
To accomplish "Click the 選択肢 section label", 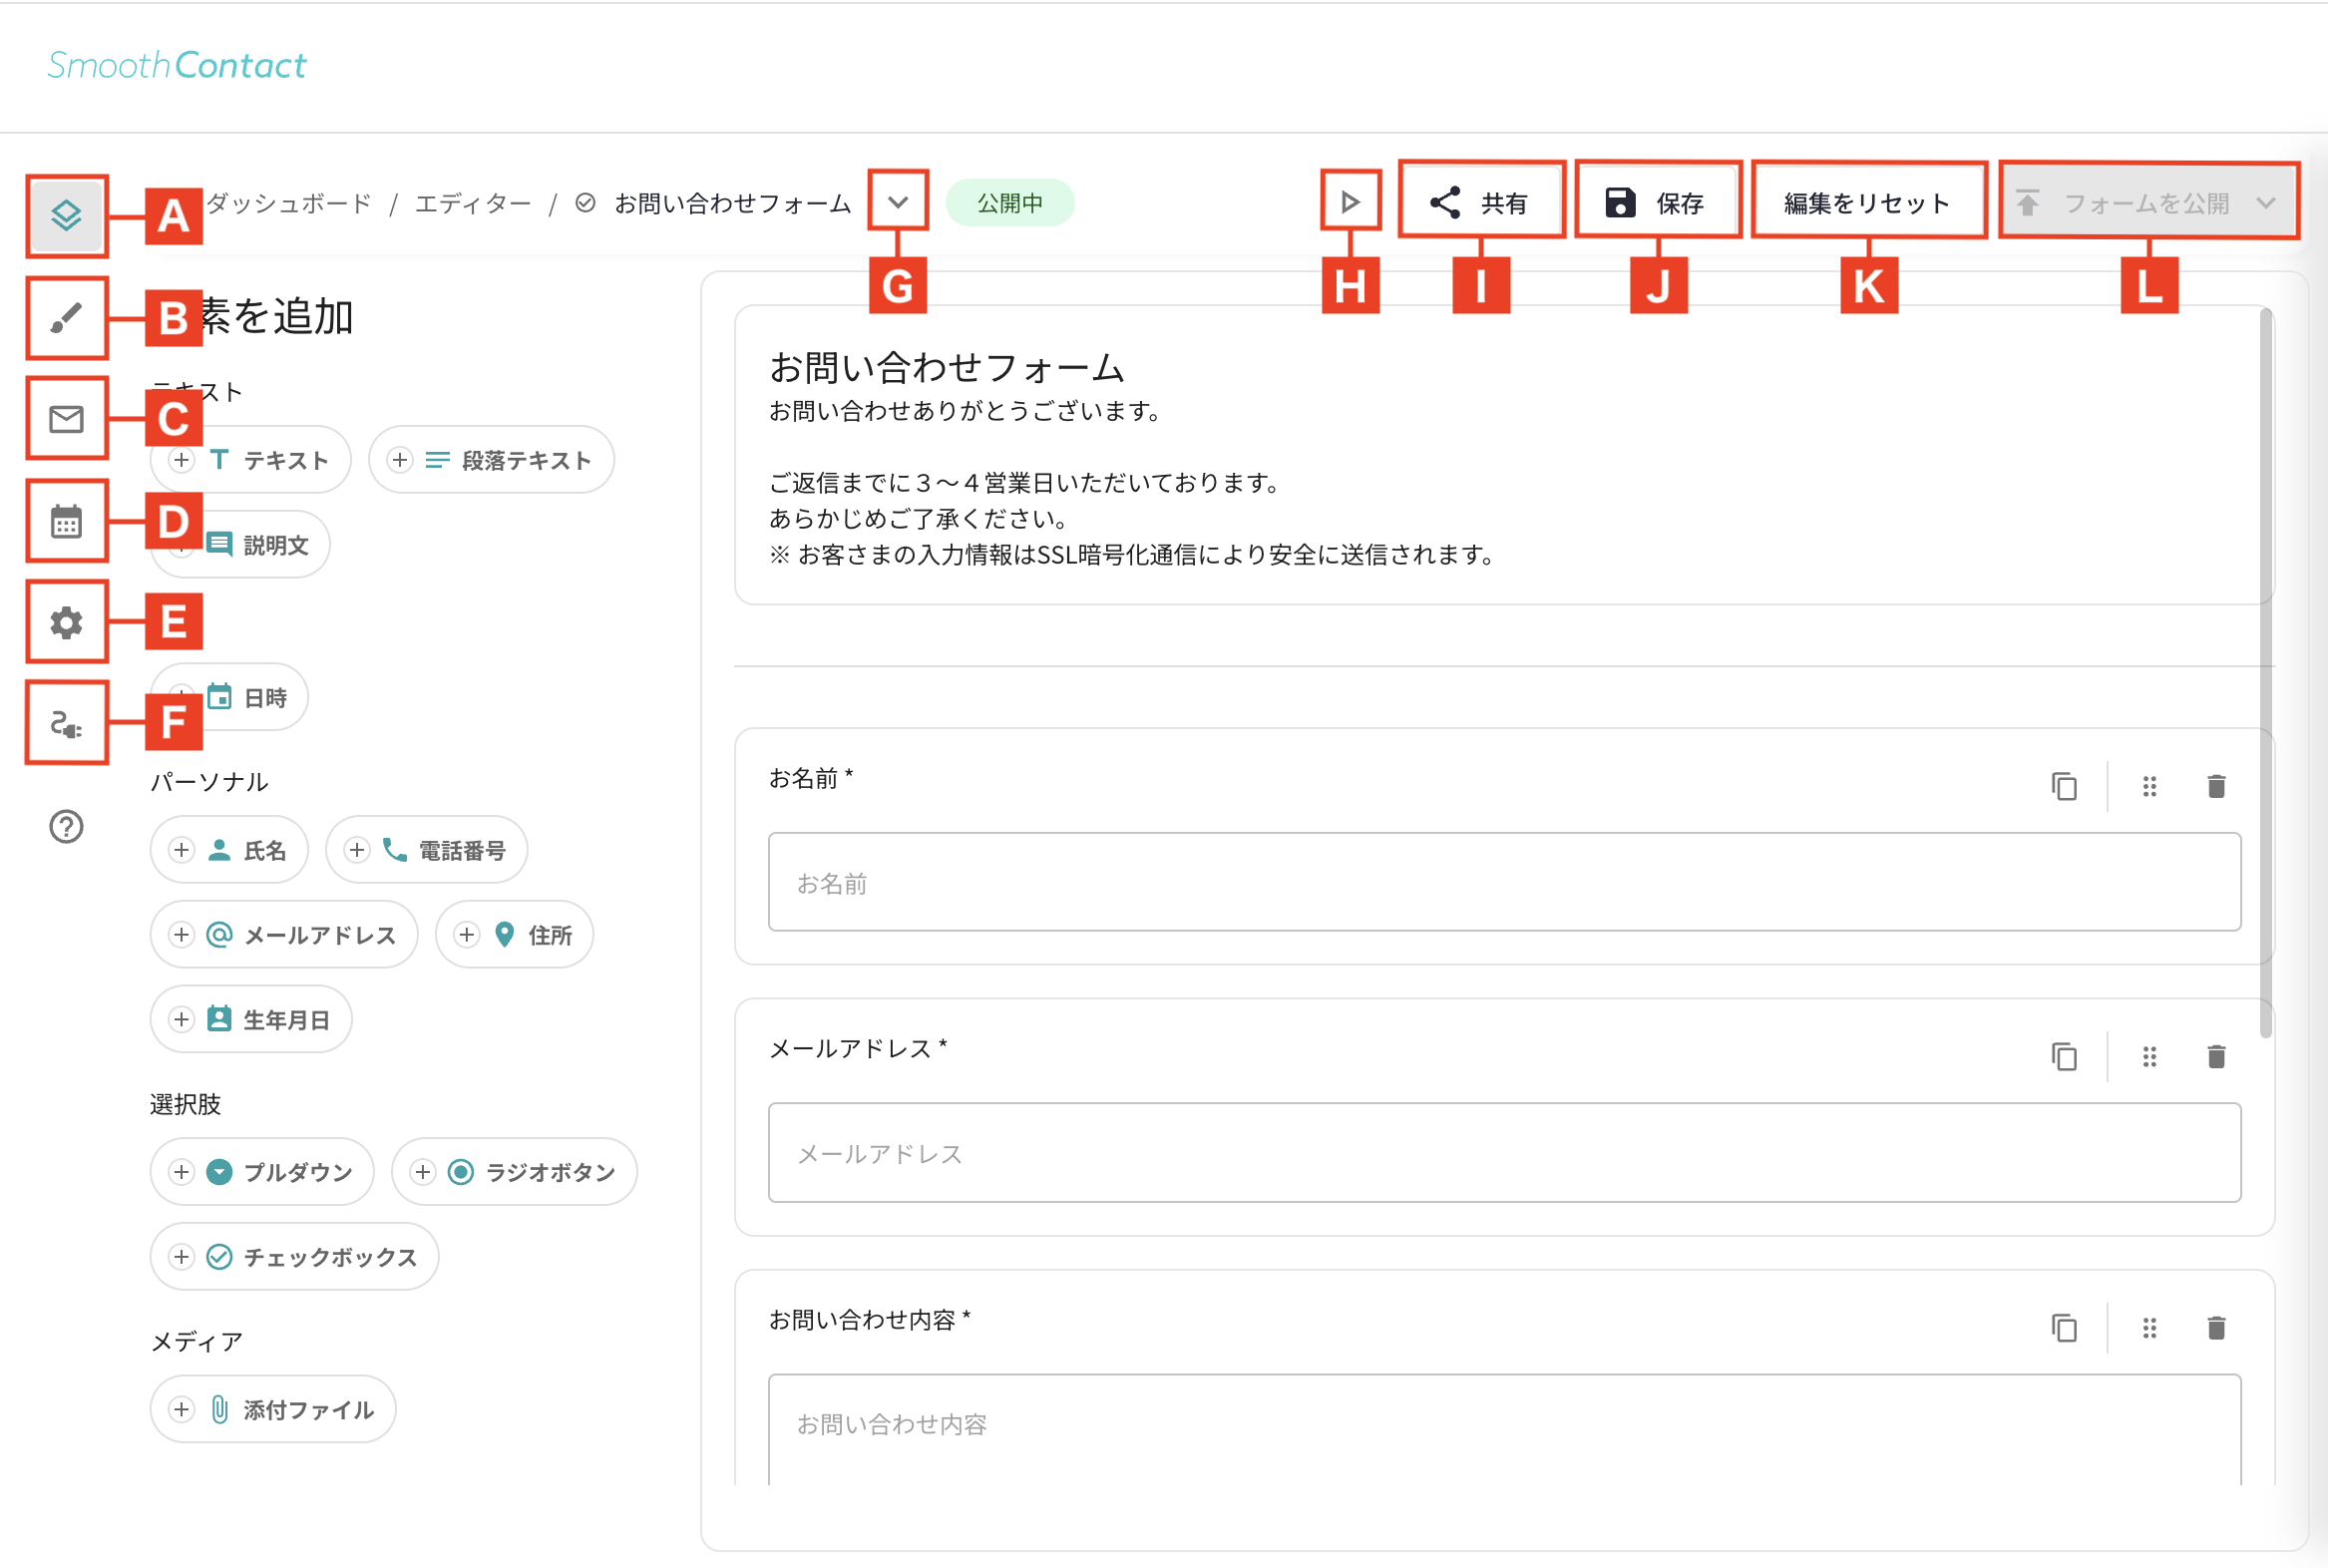I will tap(185, 1104).
